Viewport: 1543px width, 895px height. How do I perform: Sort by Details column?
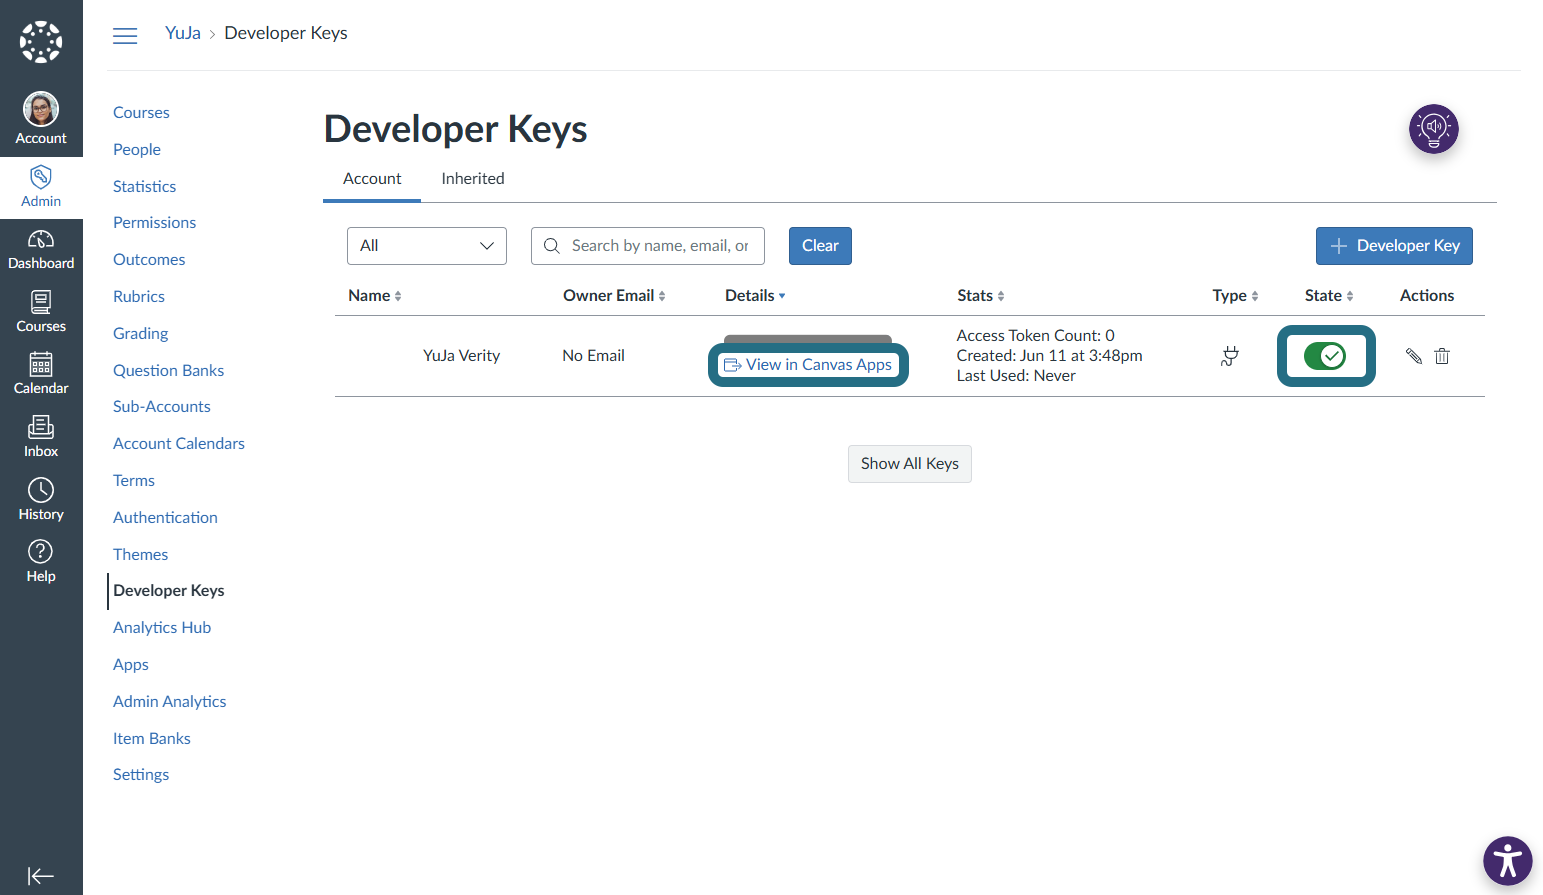pyautogui.click(x=755, y=296)
